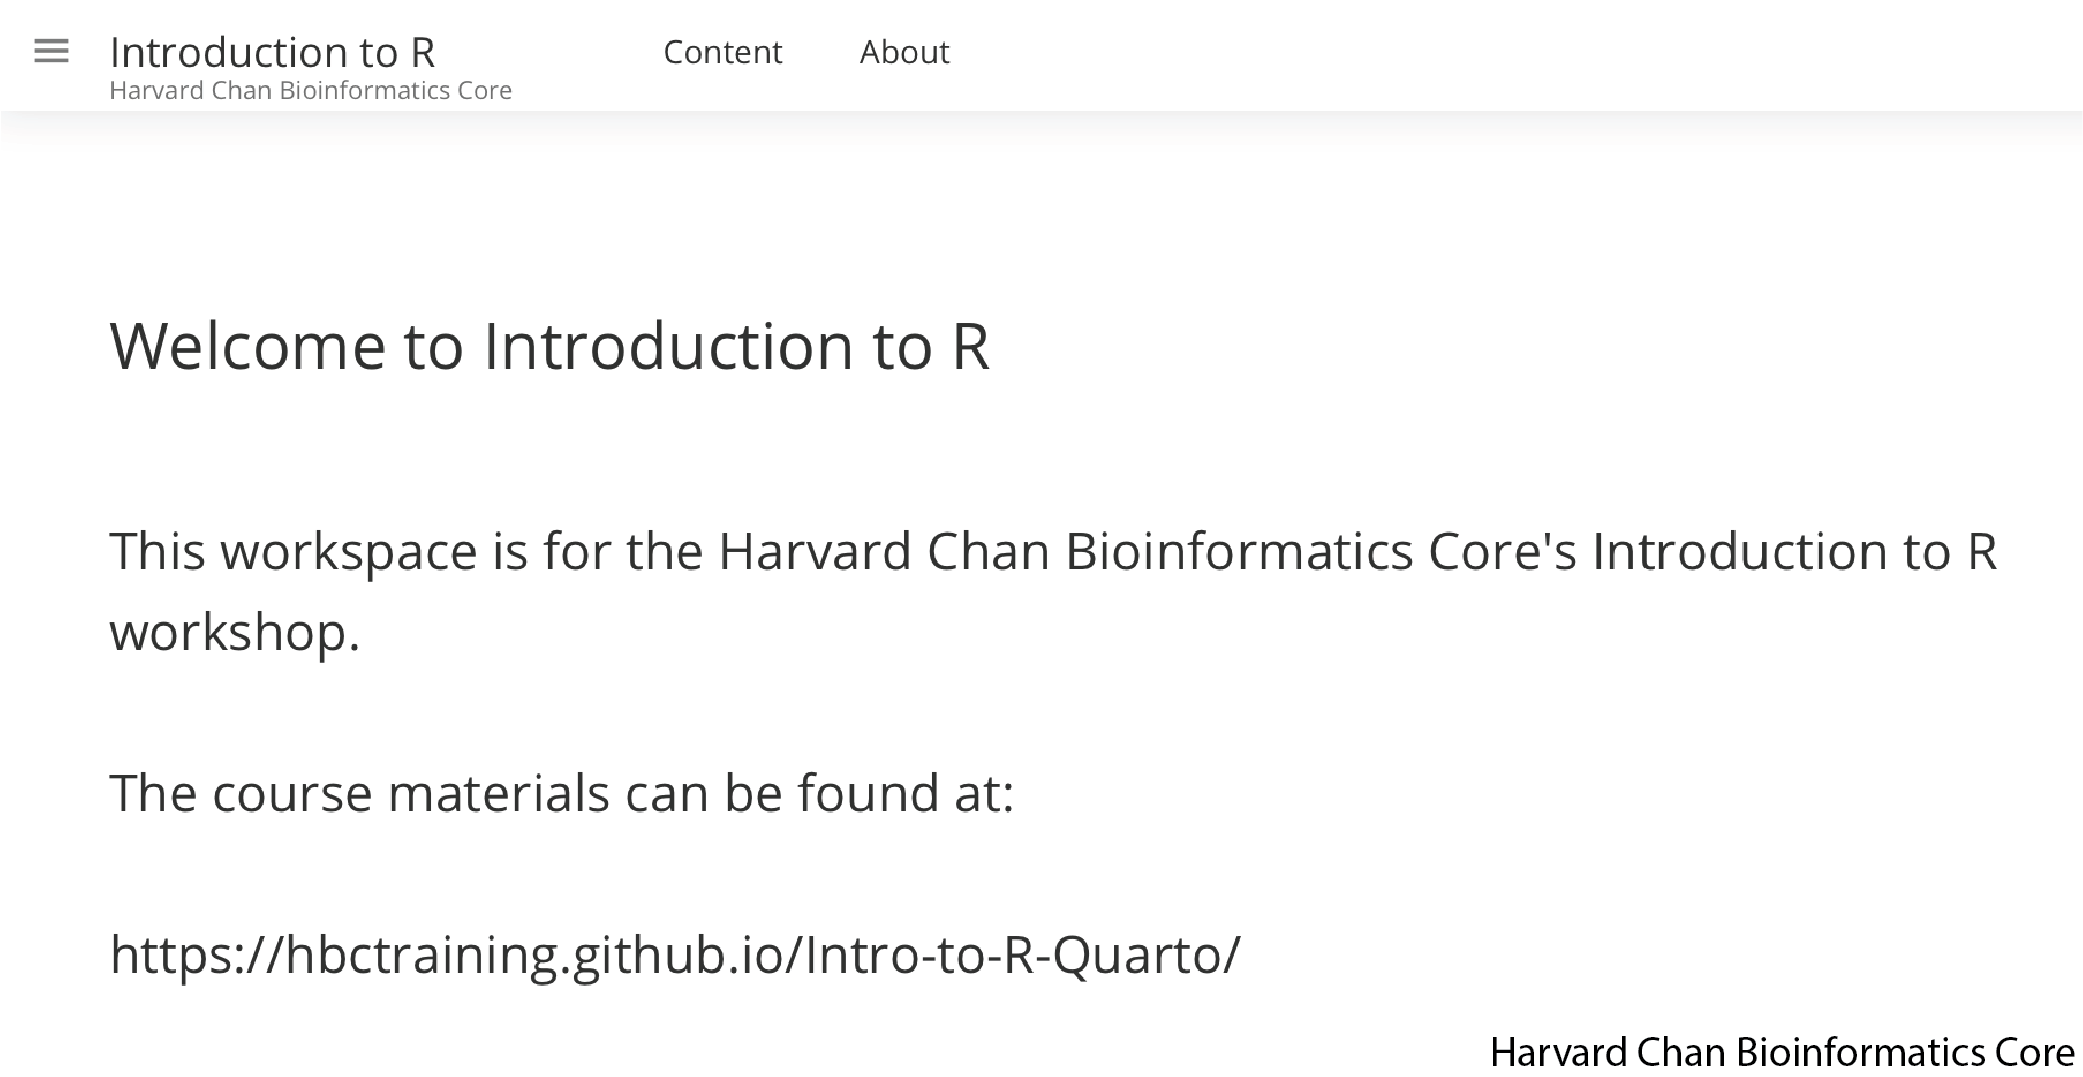Screen dimensions: 2083x1077
Task: Click the word "workshop." ending the description
Action: [234, 633]
